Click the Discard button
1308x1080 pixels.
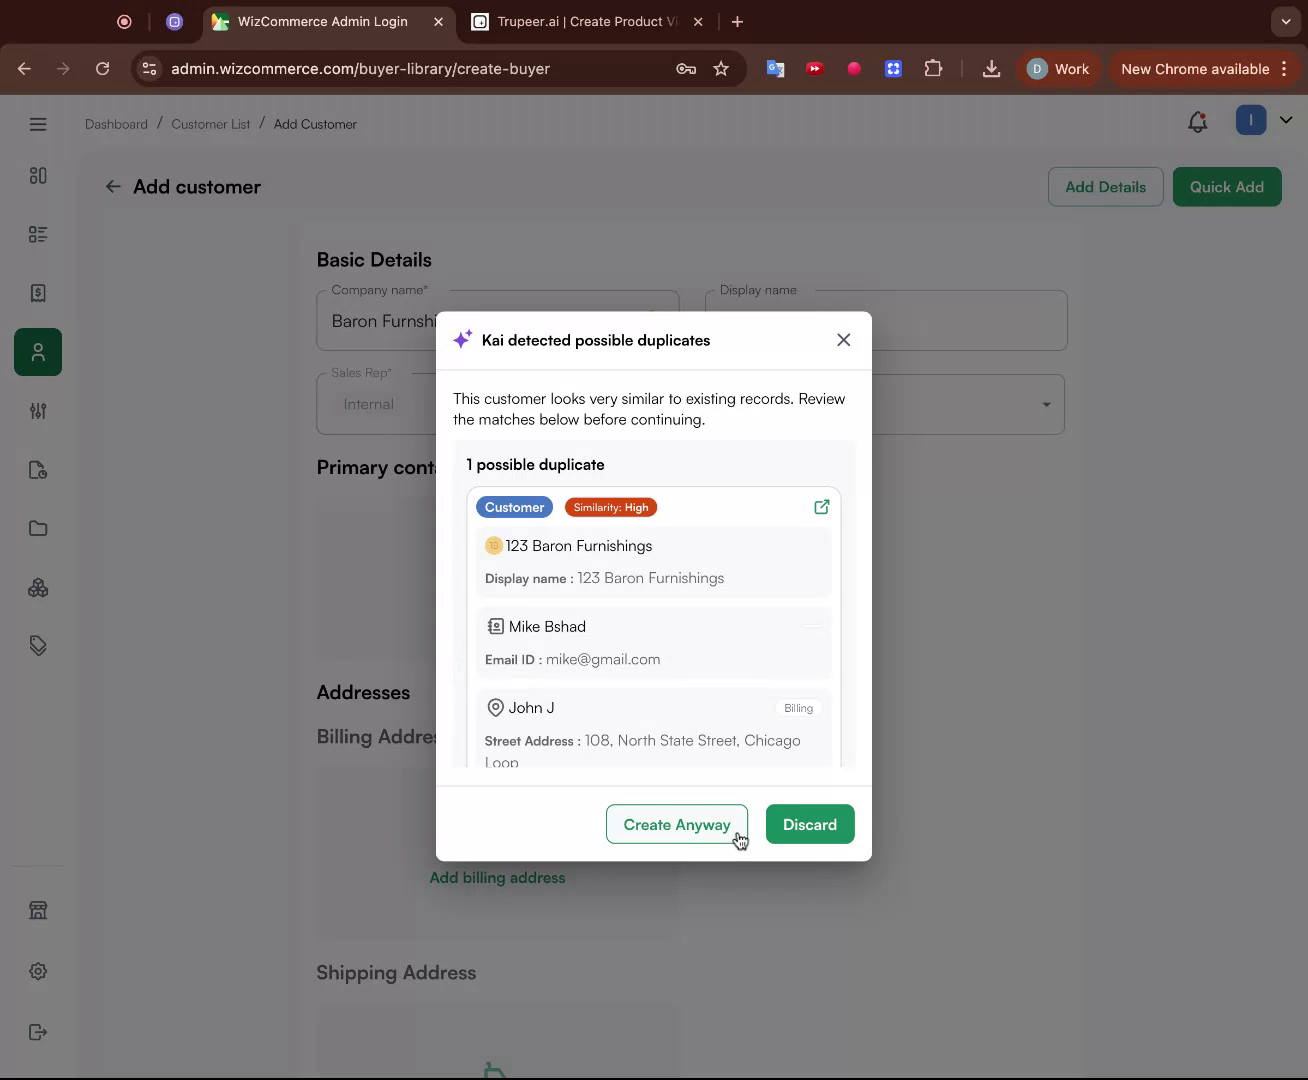pyautogui.click(x=810, y=824)
